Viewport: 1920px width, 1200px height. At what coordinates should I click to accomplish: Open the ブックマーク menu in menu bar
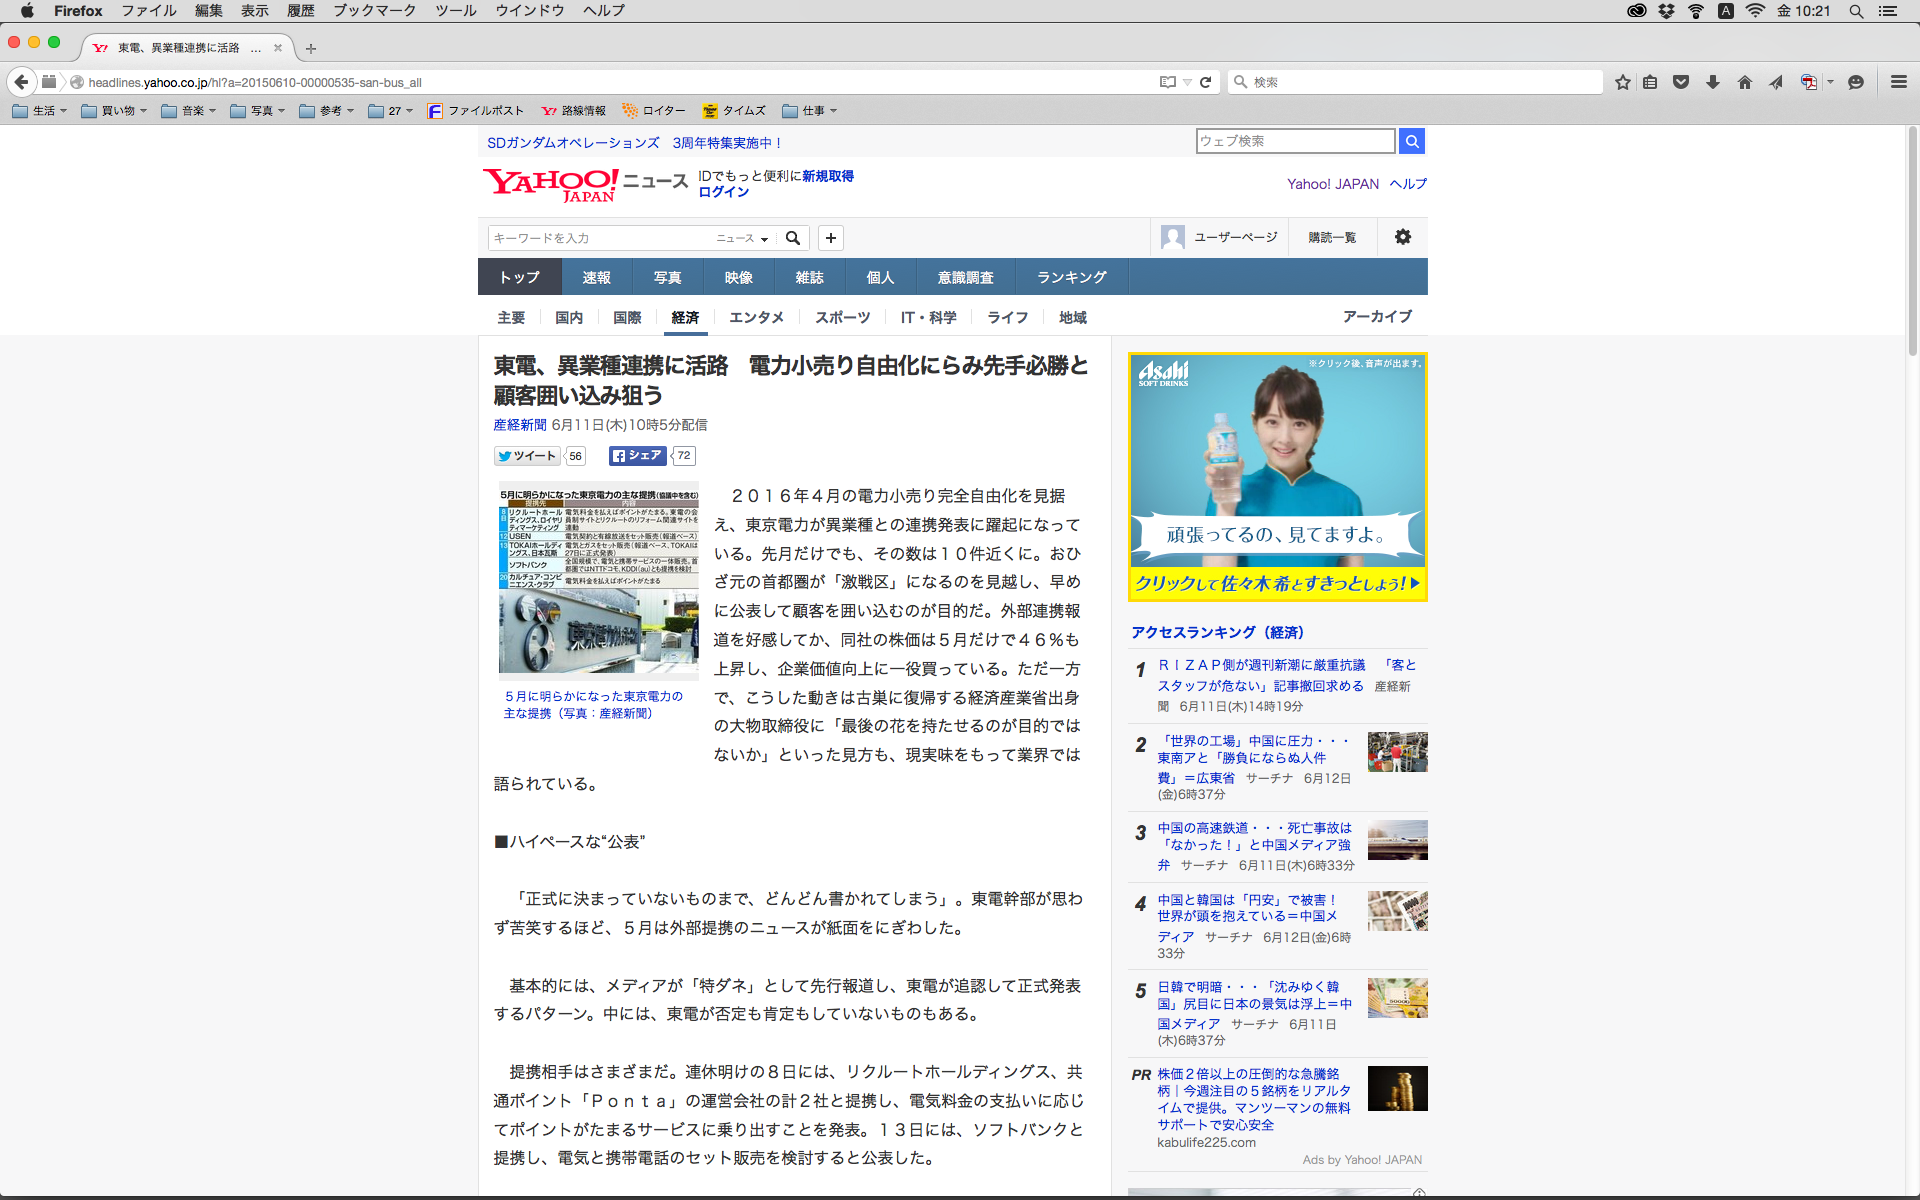(x=374, y=11)
